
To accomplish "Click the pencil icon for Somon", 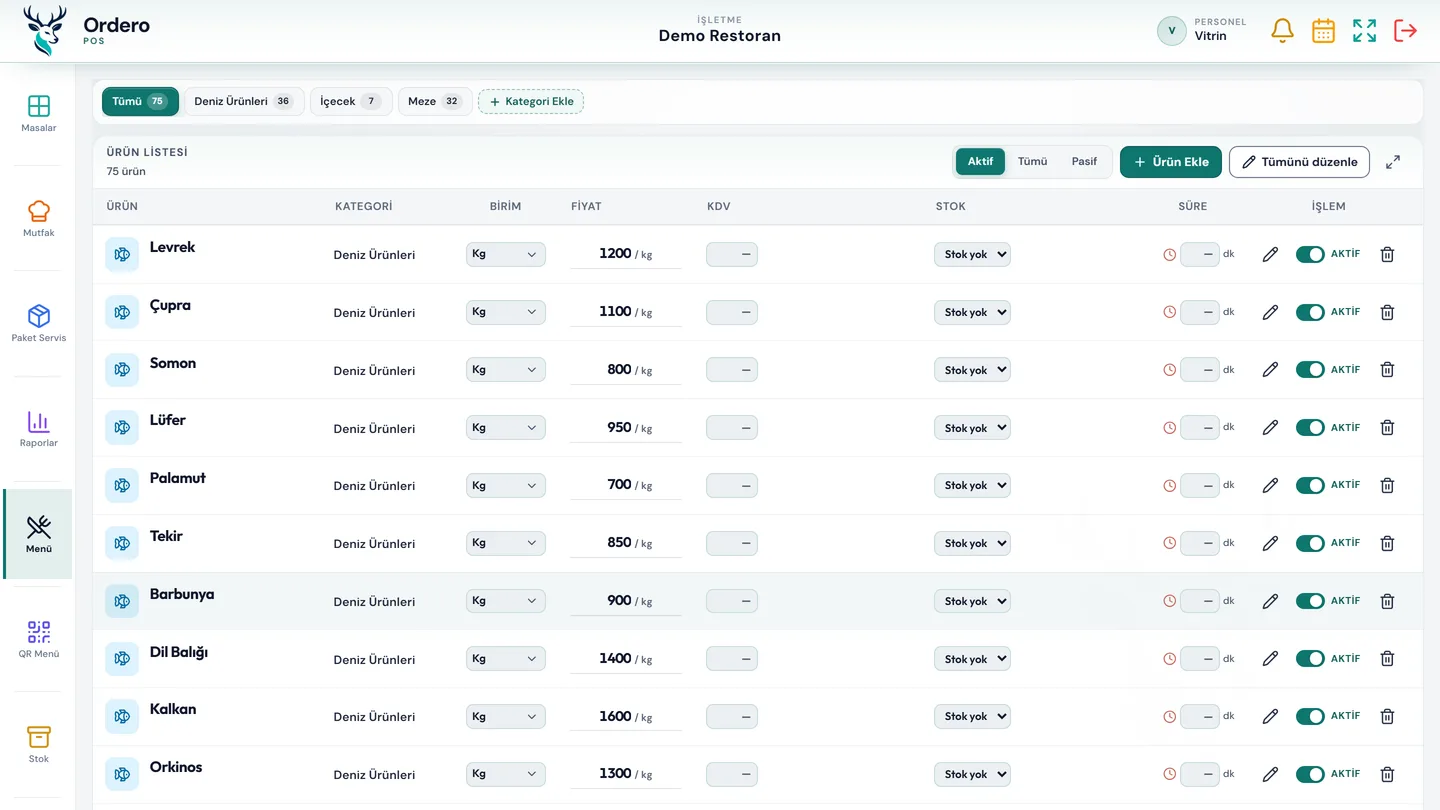I will click(1270, 370).
